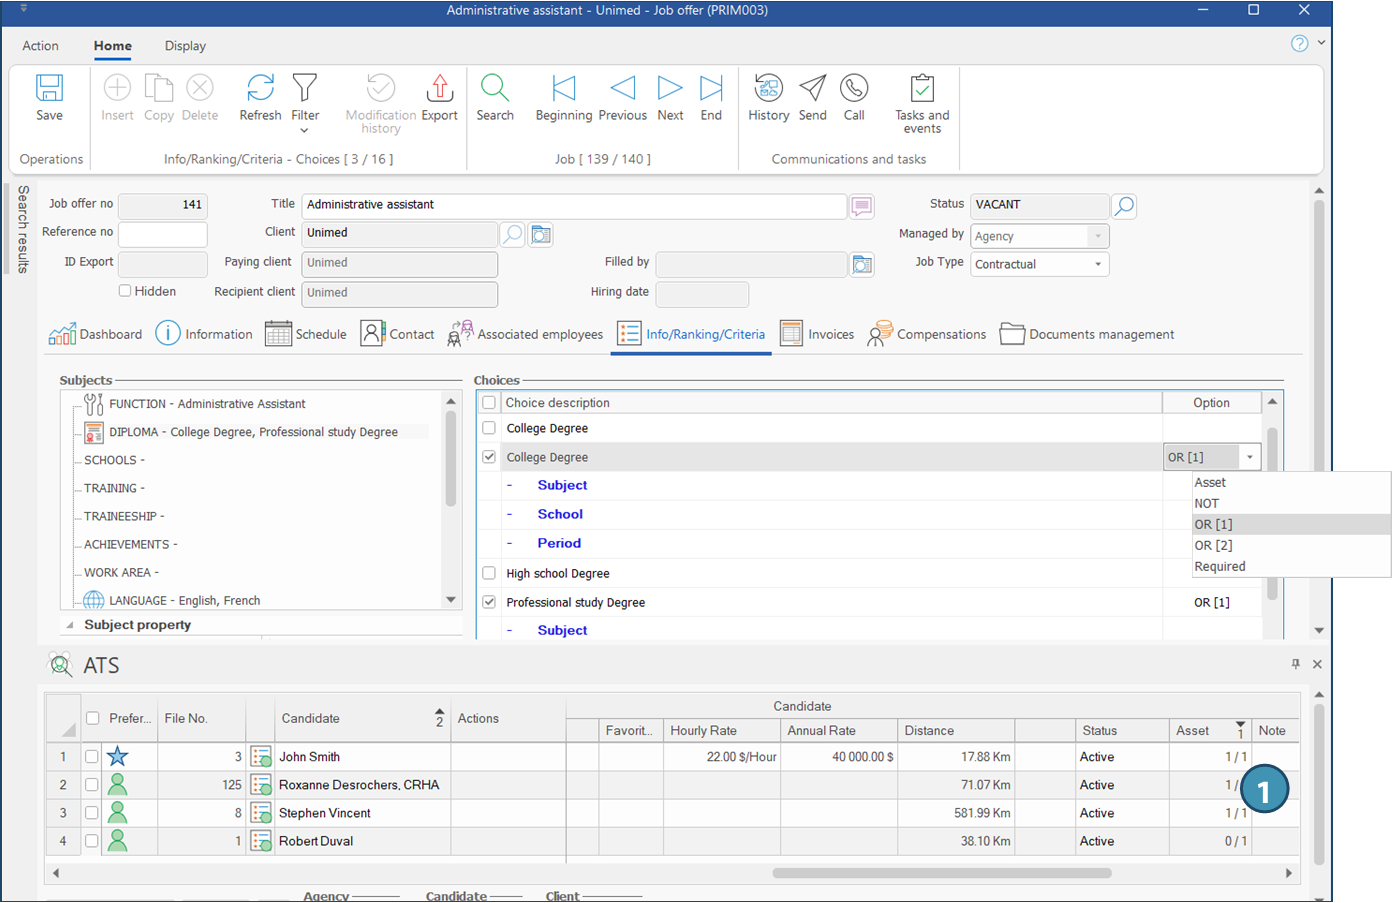The image size is (1392, 903).
Task: Go to Next job record
Action: [x=670, y=89]
